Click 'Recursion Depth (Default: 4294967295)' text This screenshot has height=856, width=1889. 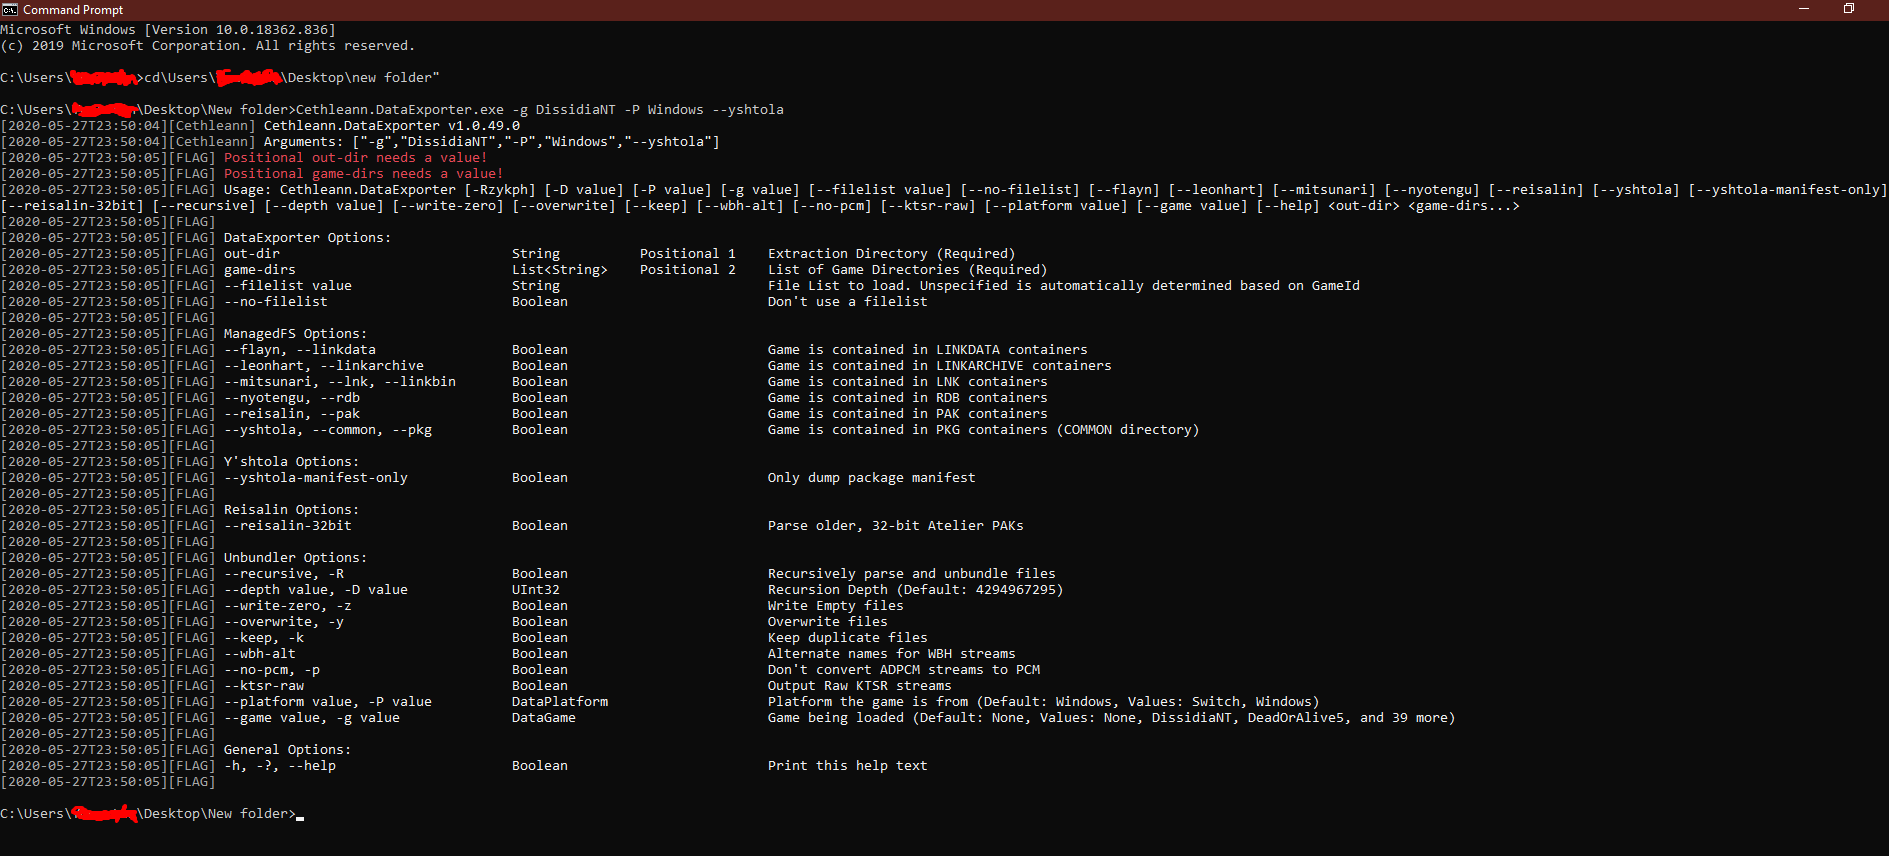(x=916, y=590)
